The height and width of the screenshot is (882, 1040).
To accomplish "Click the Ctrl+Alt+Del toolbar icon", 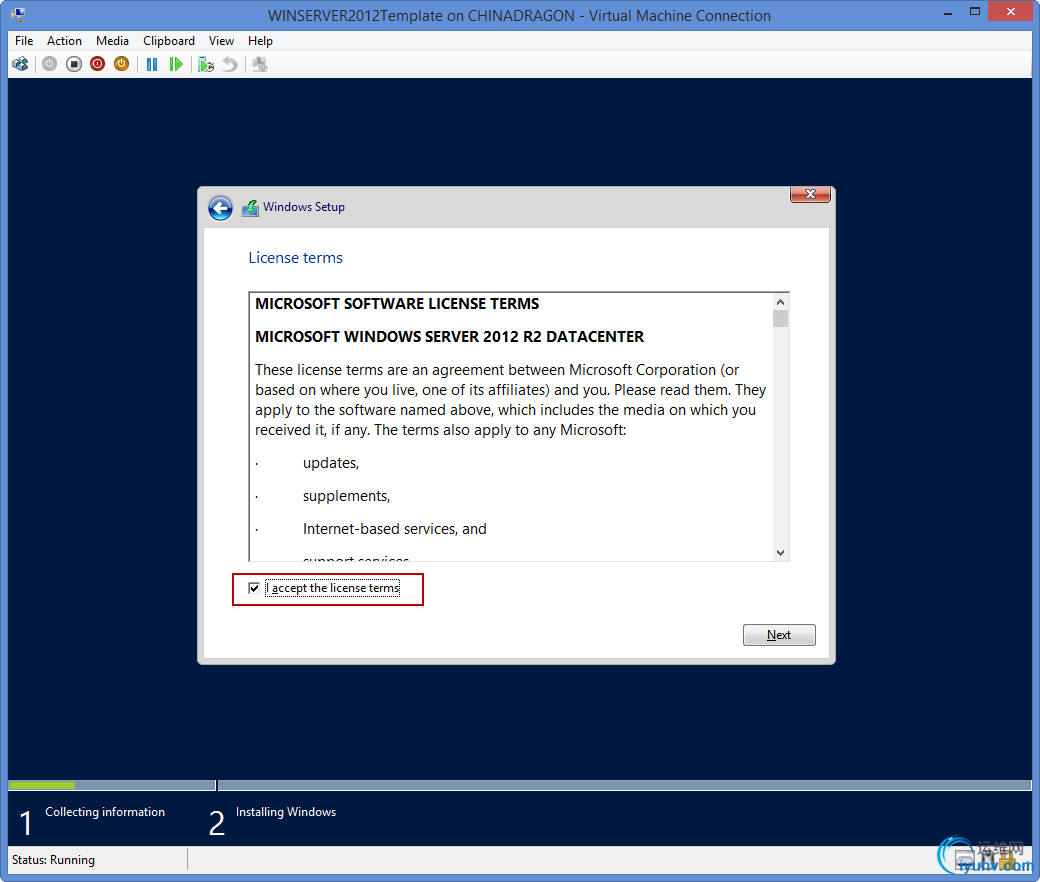I will (21, 64).
